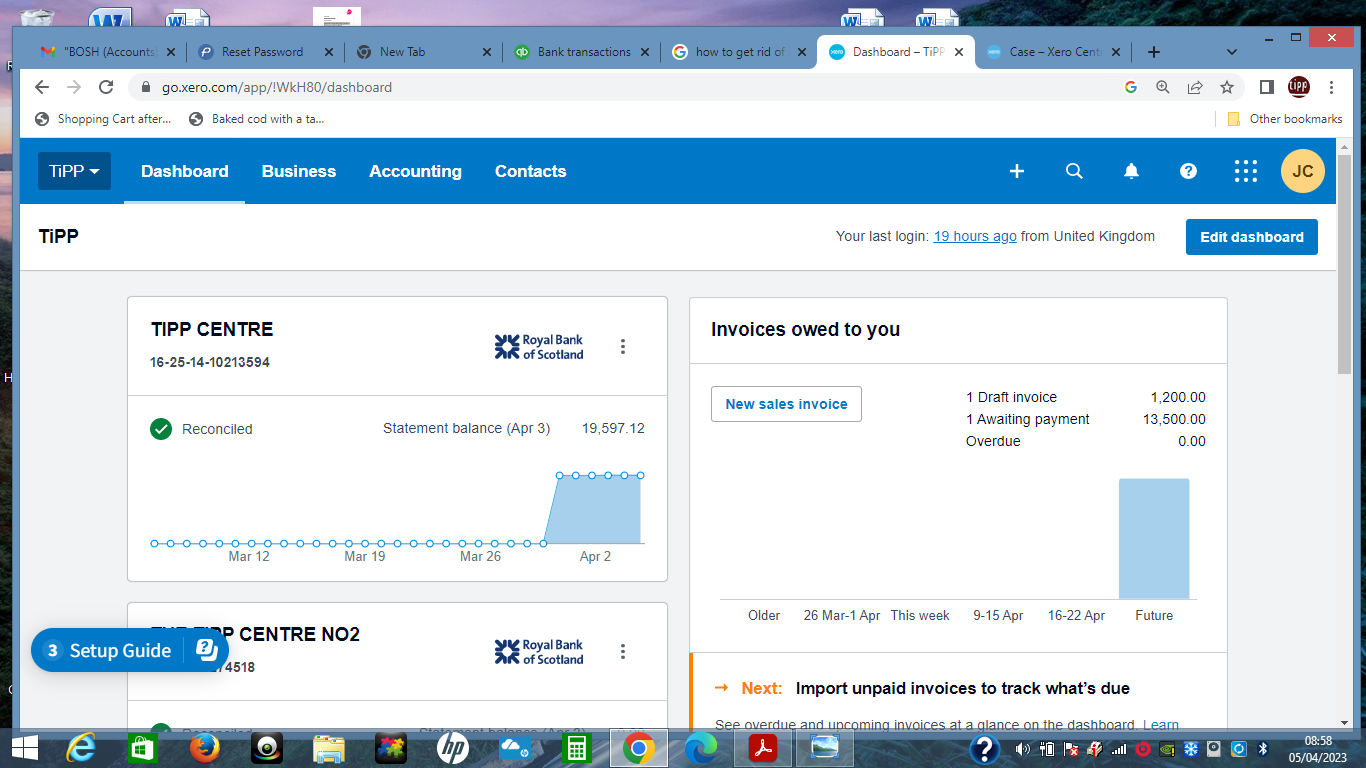Open the Accounting menu
This screenshot has width=1366, height=768.
coord(415,171)
